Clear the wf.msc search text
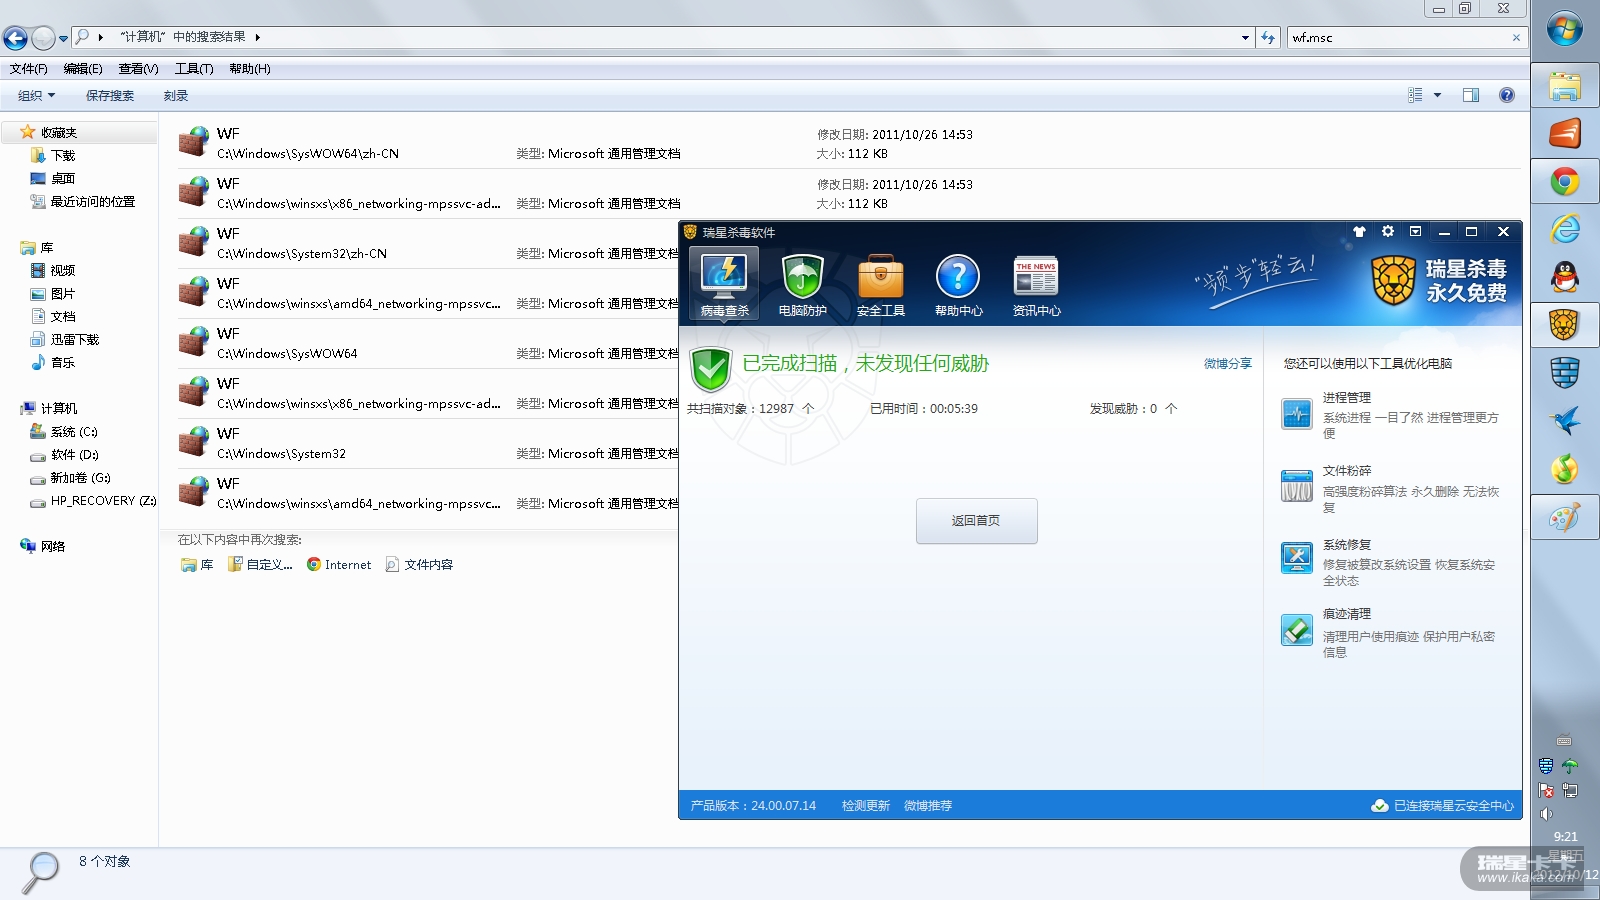The height and width of the screenshot is (900, 1600). coord(1516,38)
